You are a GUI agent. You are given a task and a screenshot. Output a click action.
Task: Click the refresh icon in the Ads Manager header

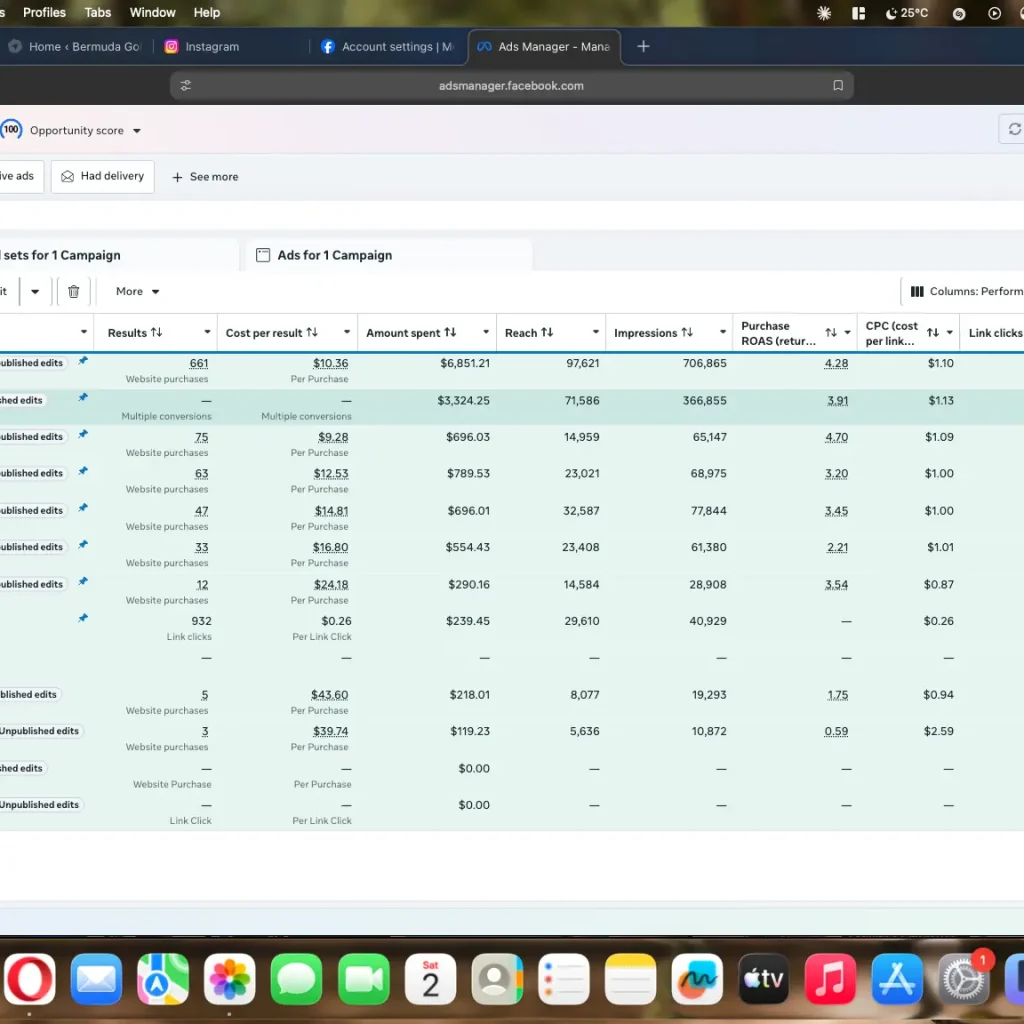point(1014,129)
